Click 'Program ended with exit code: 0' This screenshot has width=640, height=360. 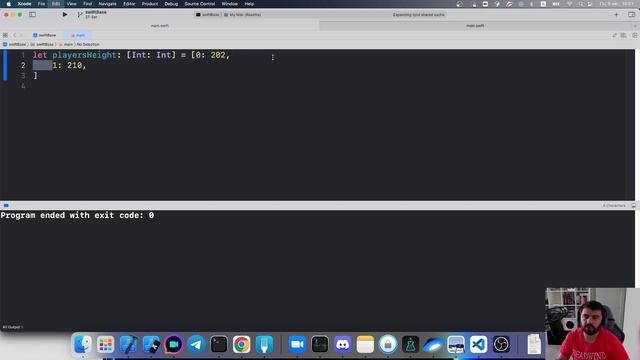(x=77, y=215)
